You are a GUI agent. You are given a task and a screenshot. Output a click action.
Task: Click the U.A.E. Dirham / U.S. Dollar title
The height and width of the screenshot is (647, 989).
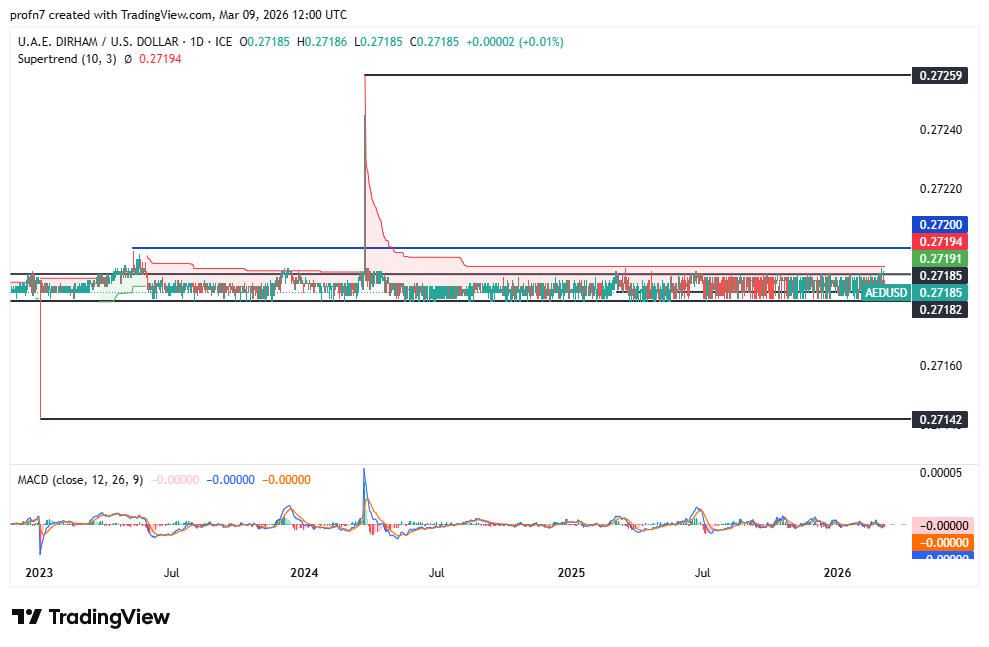click(x=95, y=42)
